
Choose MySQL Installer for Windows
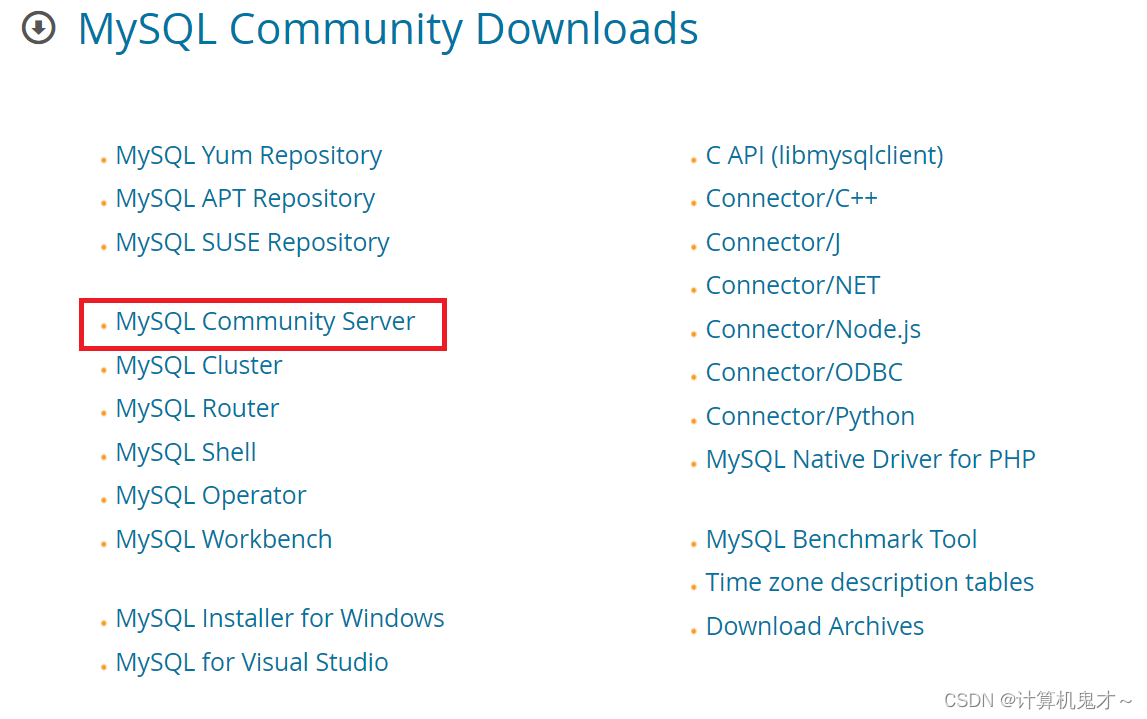coord(280,619)
